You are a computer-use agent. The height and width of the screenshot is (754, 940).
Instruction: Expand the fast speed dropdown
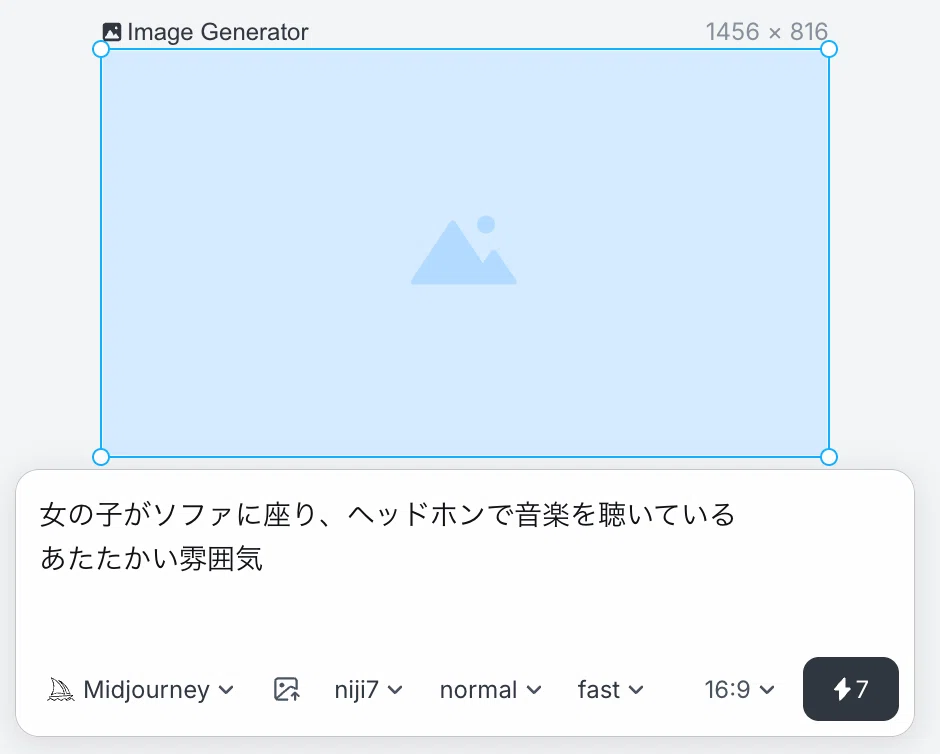coord(610,689)
